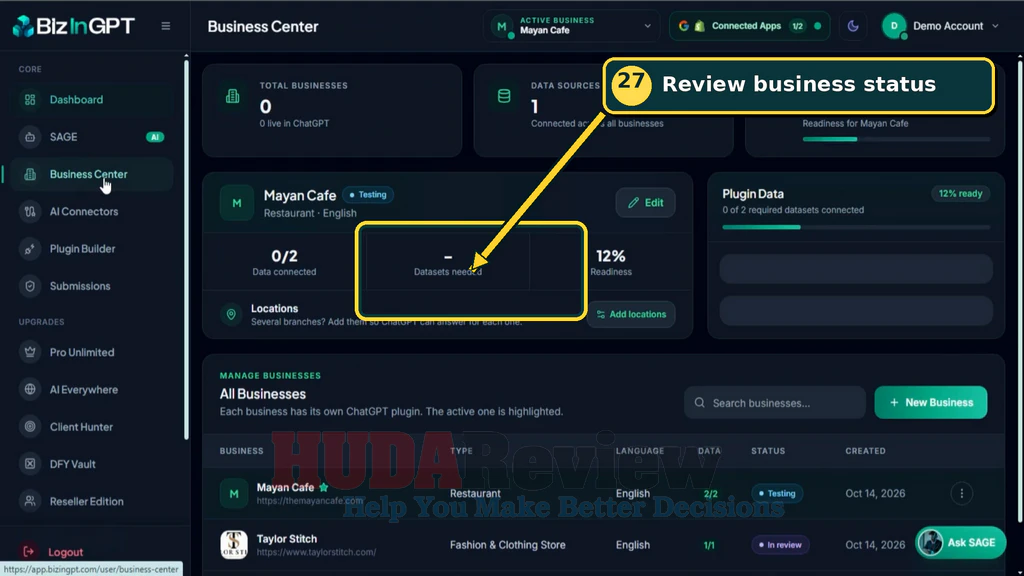
Task: Click the Data Sources database icon
Action: pyautogui.click(x=504, y=97)
